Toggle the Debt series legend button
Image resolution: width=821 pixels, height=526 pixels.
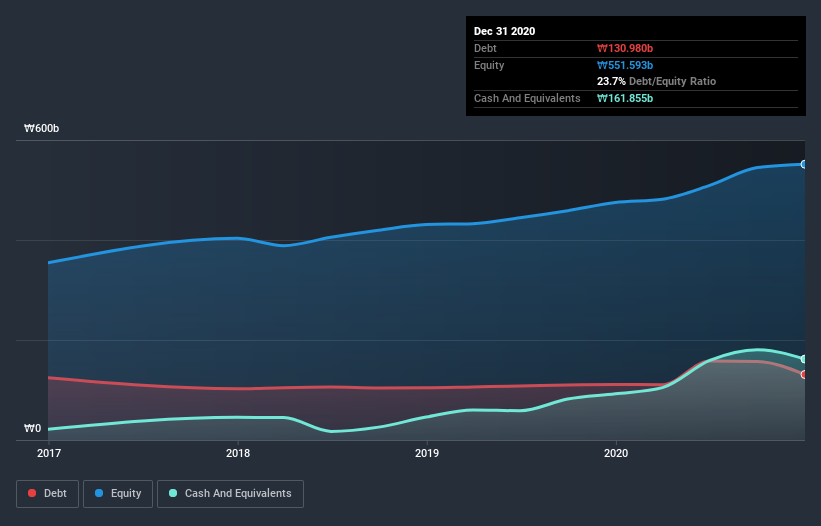pyautogui.click(x=47, y=494)
